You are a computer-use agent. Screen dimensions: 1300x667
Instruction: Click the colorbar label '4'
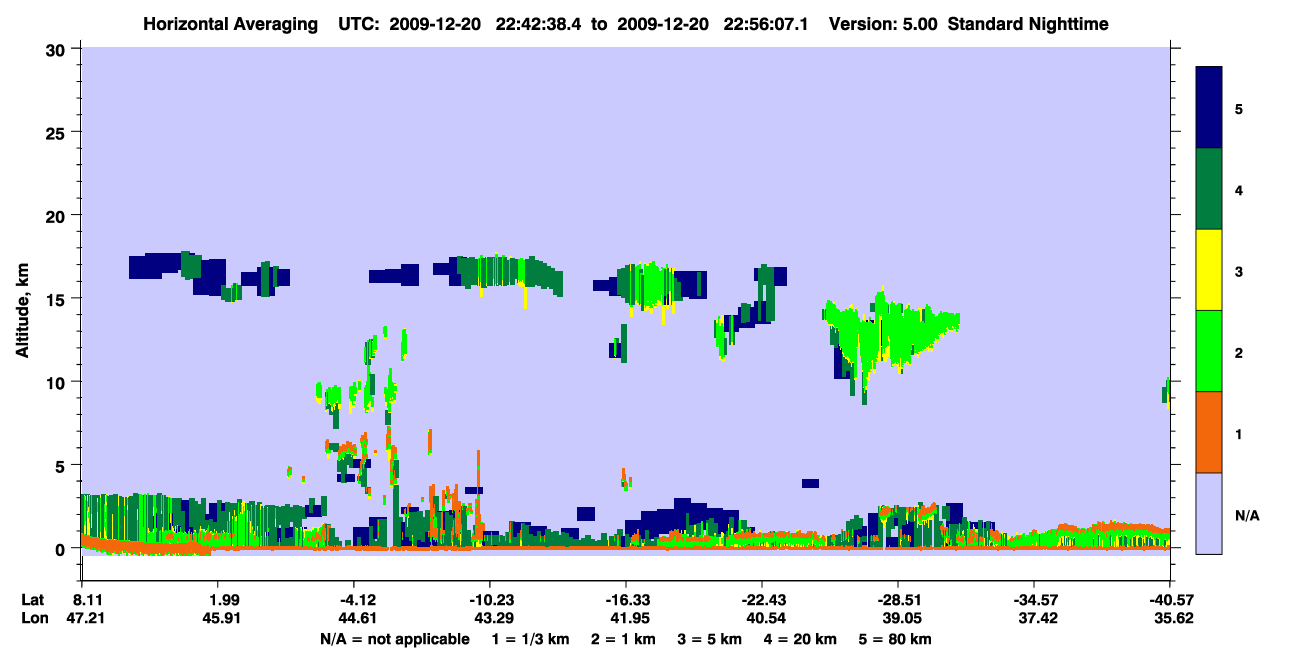click(x=1239, y=189)
